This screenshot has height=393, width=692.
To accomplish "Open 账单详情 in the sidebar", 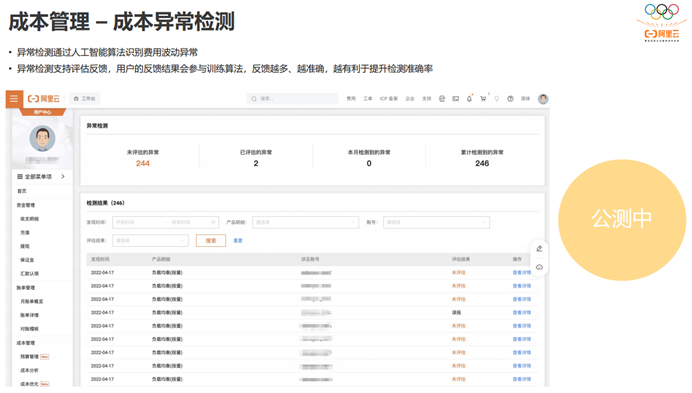I will click(30, 315).
